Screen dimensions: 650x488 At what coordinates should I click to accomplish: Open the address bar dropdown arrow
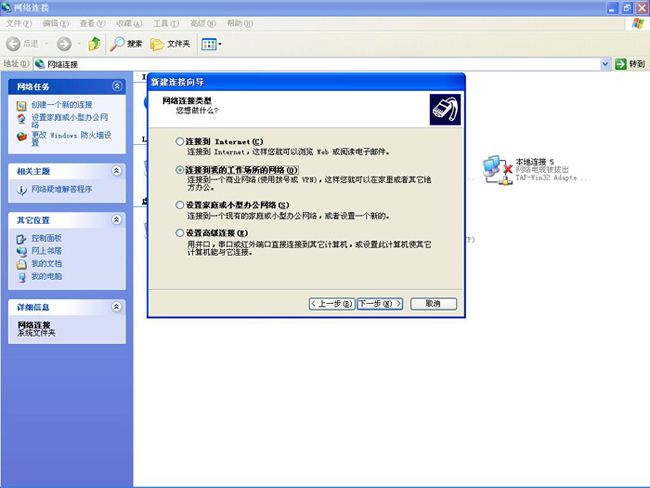605,64
